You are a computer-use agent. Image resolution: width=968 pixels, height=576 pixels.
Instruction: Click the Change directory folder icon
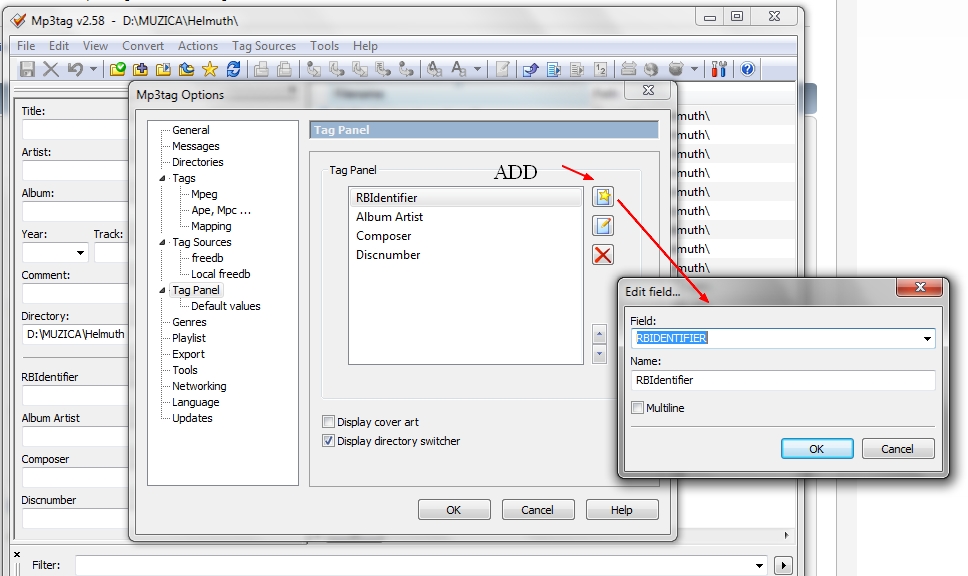[117, 69]
